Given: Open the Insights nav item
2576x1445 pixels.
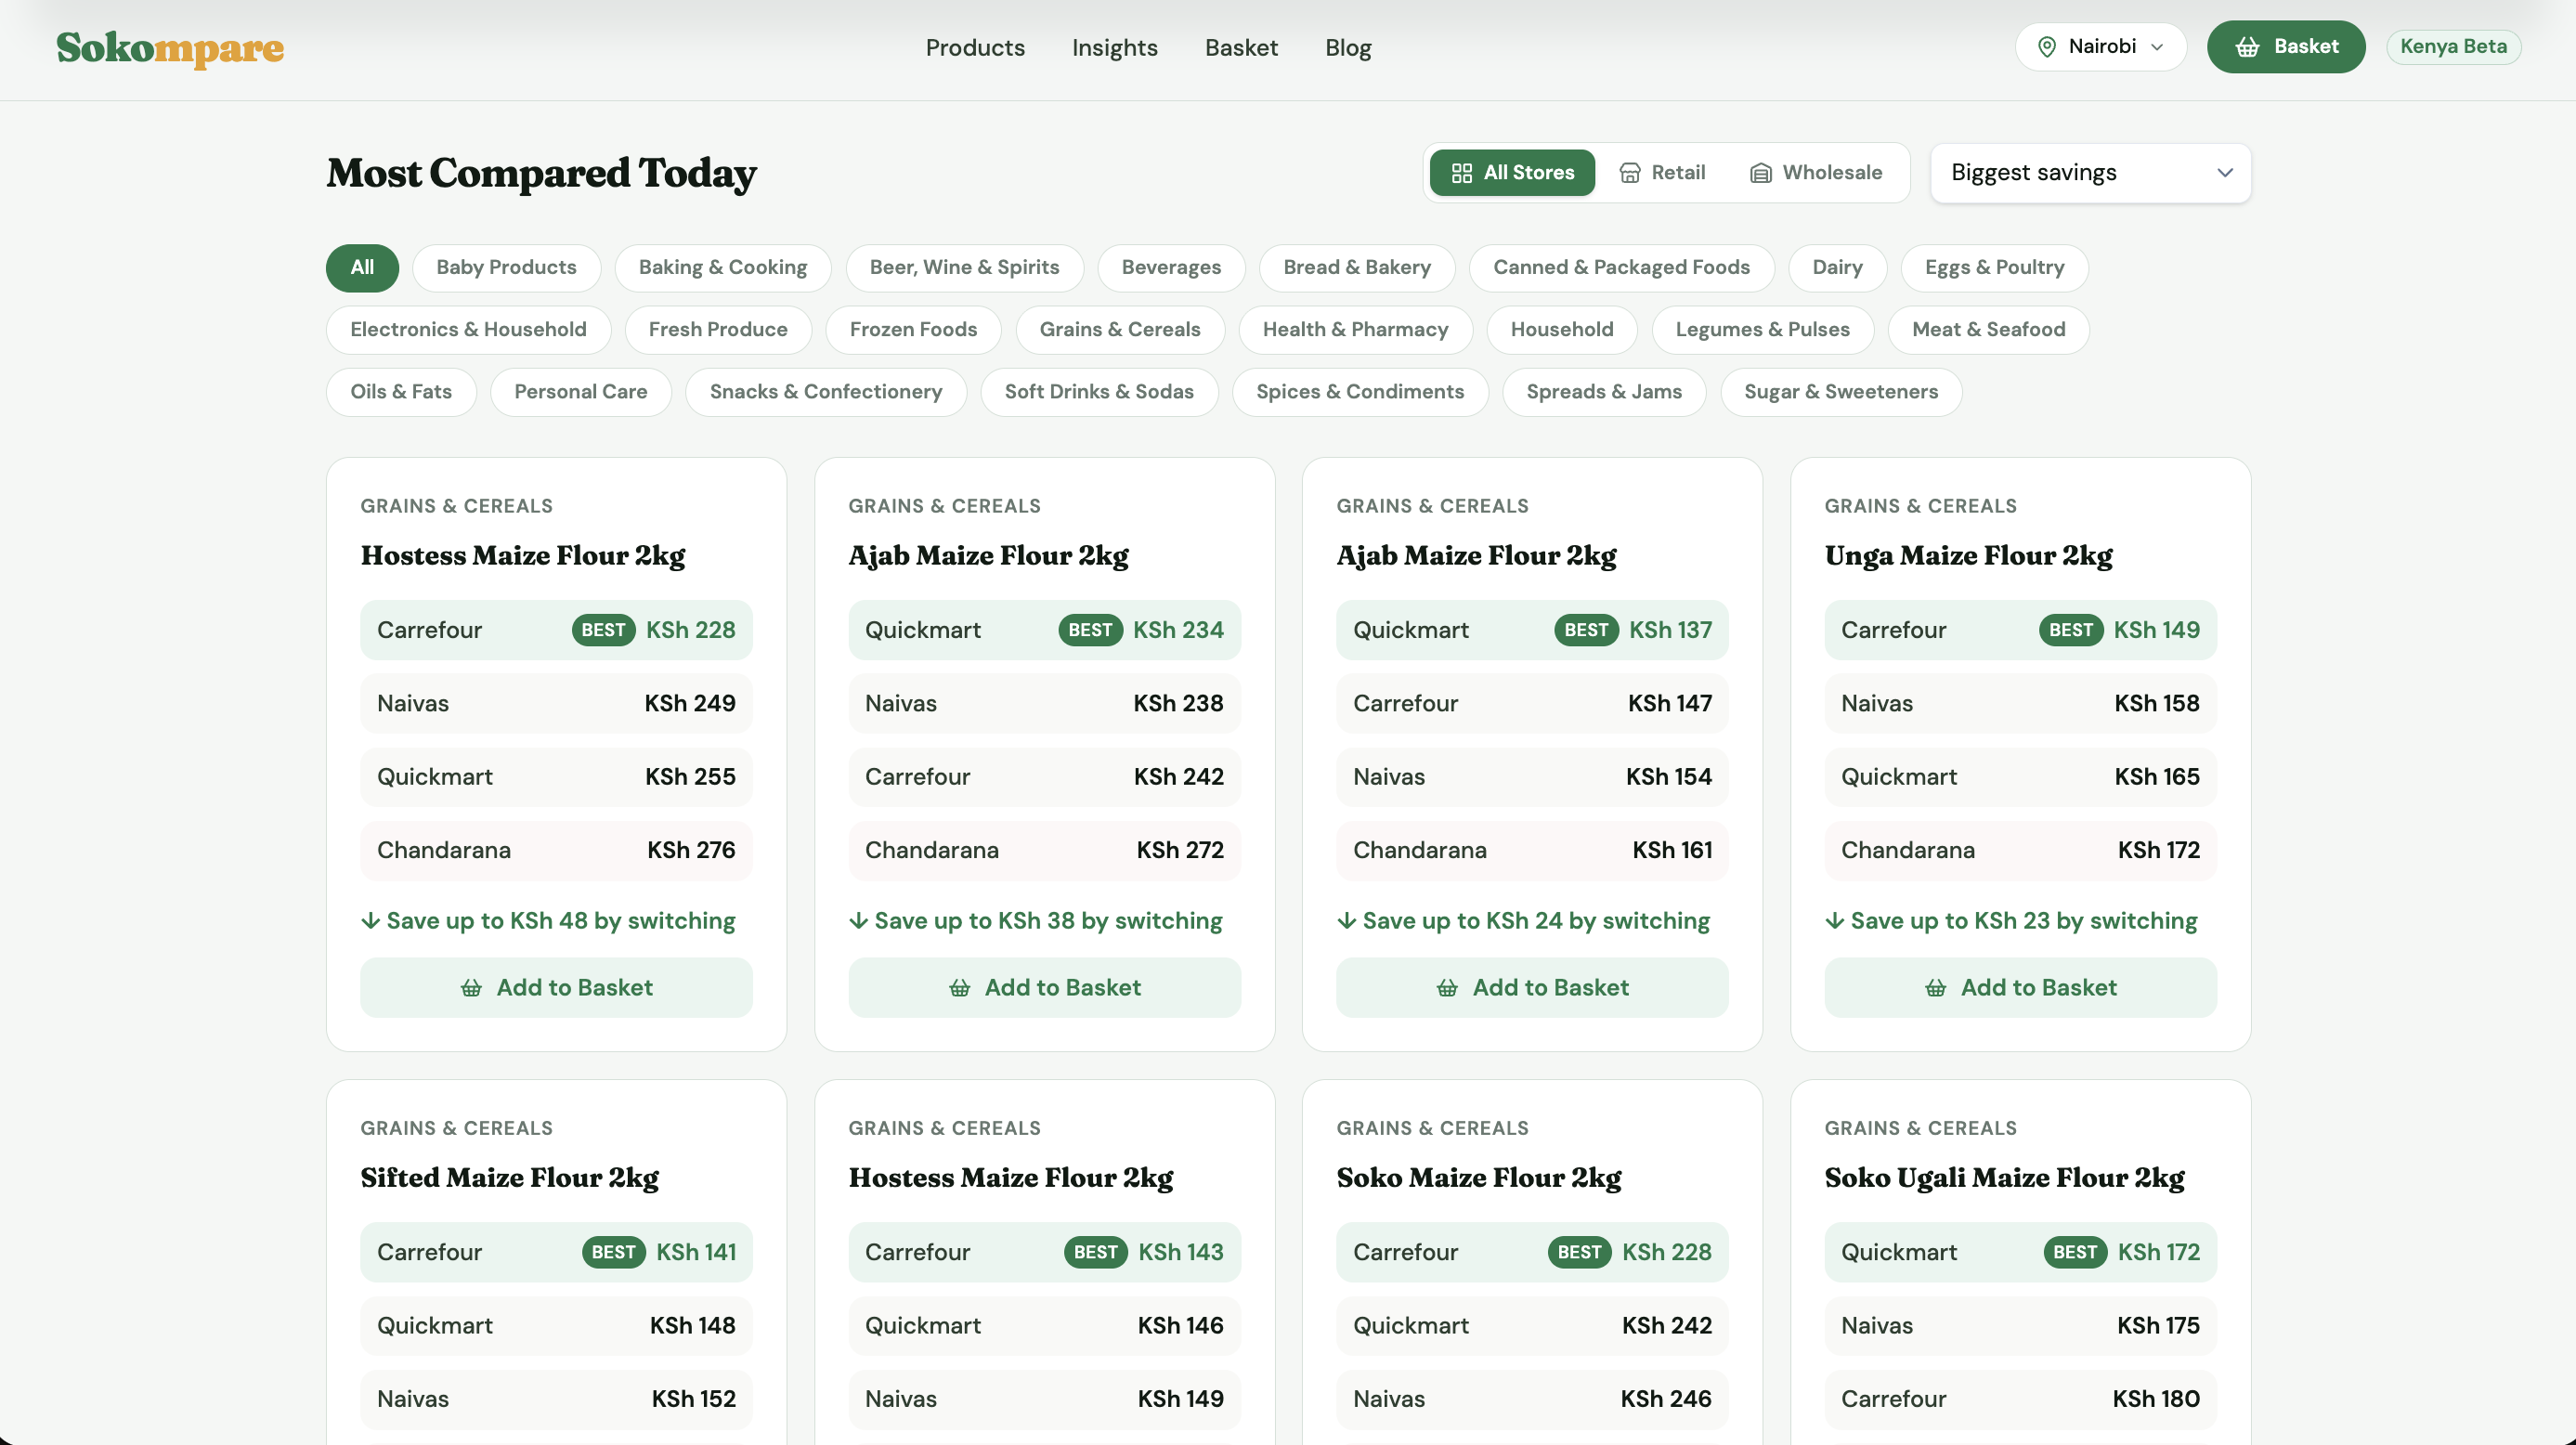Looking at the screenshot, I should (1115, 47).
